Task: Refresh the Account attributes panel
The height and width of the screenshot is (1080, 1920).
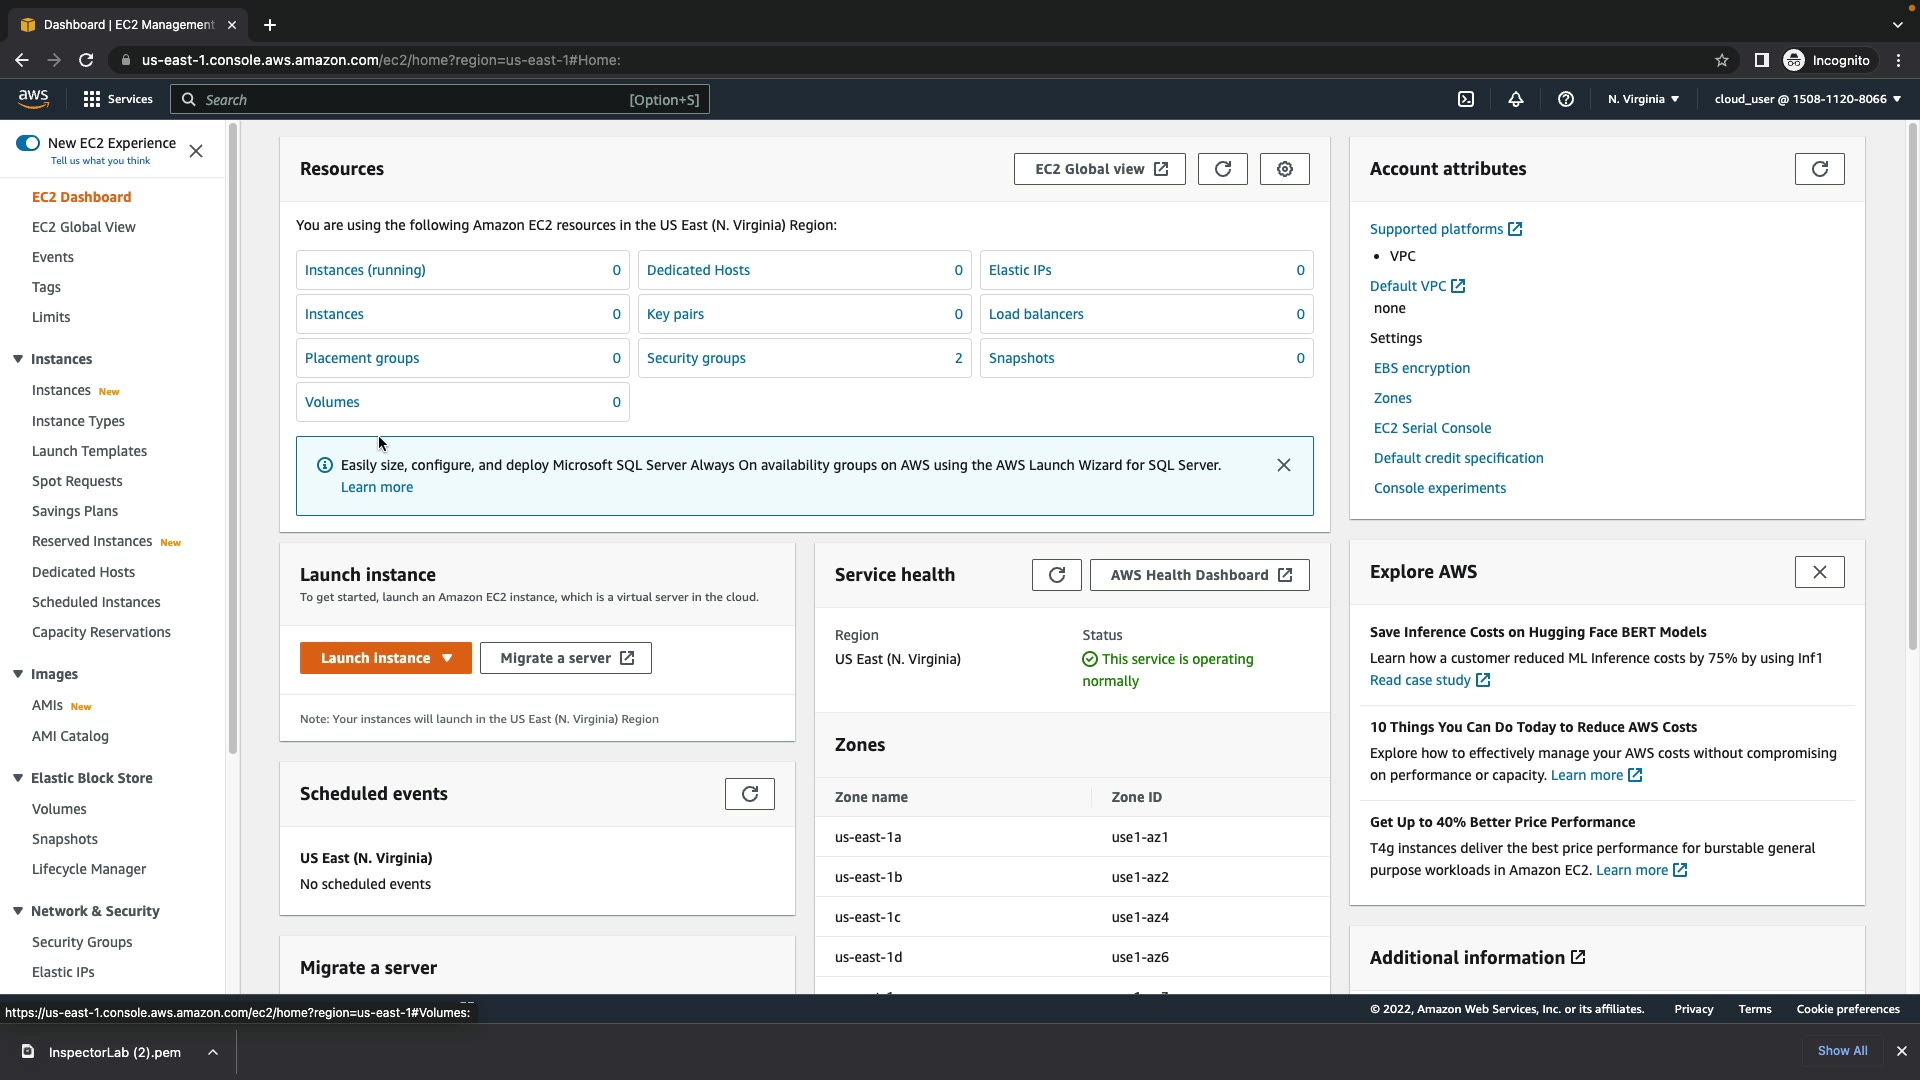Action: pyautogui.click(x=1819, y=169)
